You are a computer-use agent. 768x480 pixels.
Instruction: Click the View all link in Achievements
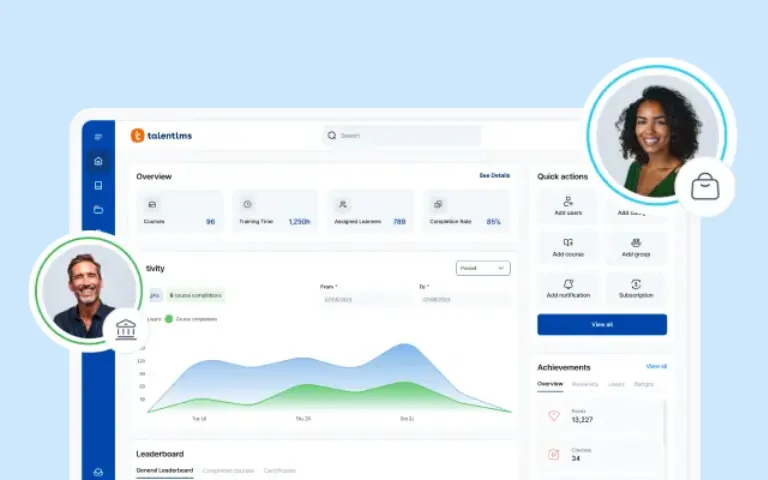coord(656,366)
